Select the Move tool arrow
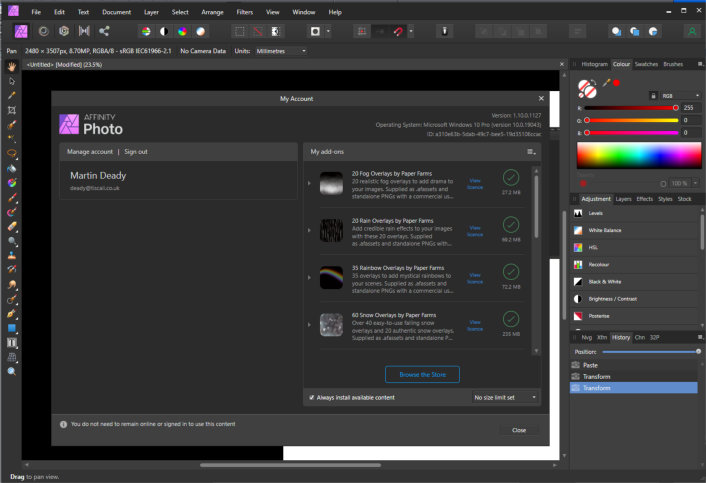The width and height of the screenshot is (706, 483). coord(12,81)
